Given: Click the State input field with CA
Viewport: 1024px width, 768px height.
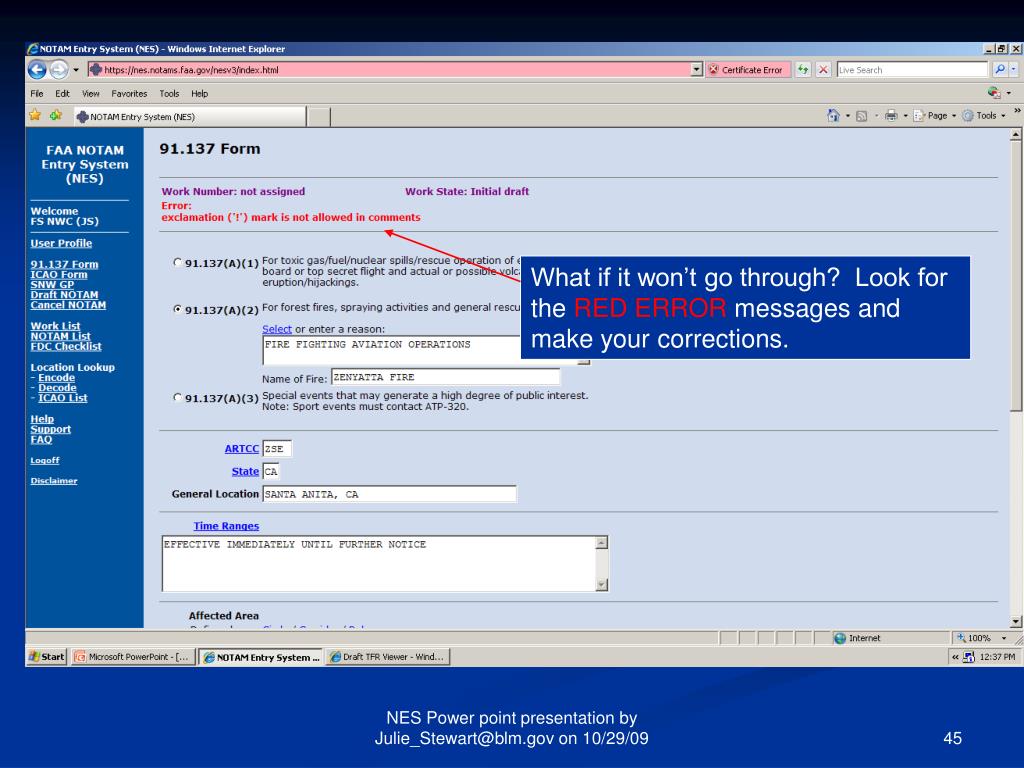Looking at the screenshot, I should pos(271,472).
